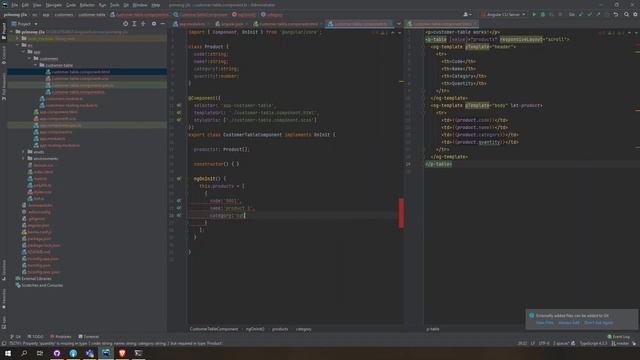Click the Undo/rollback arrow icon in toolbar
The height and width of the screenshot is (360, 640).
point(616,14)
